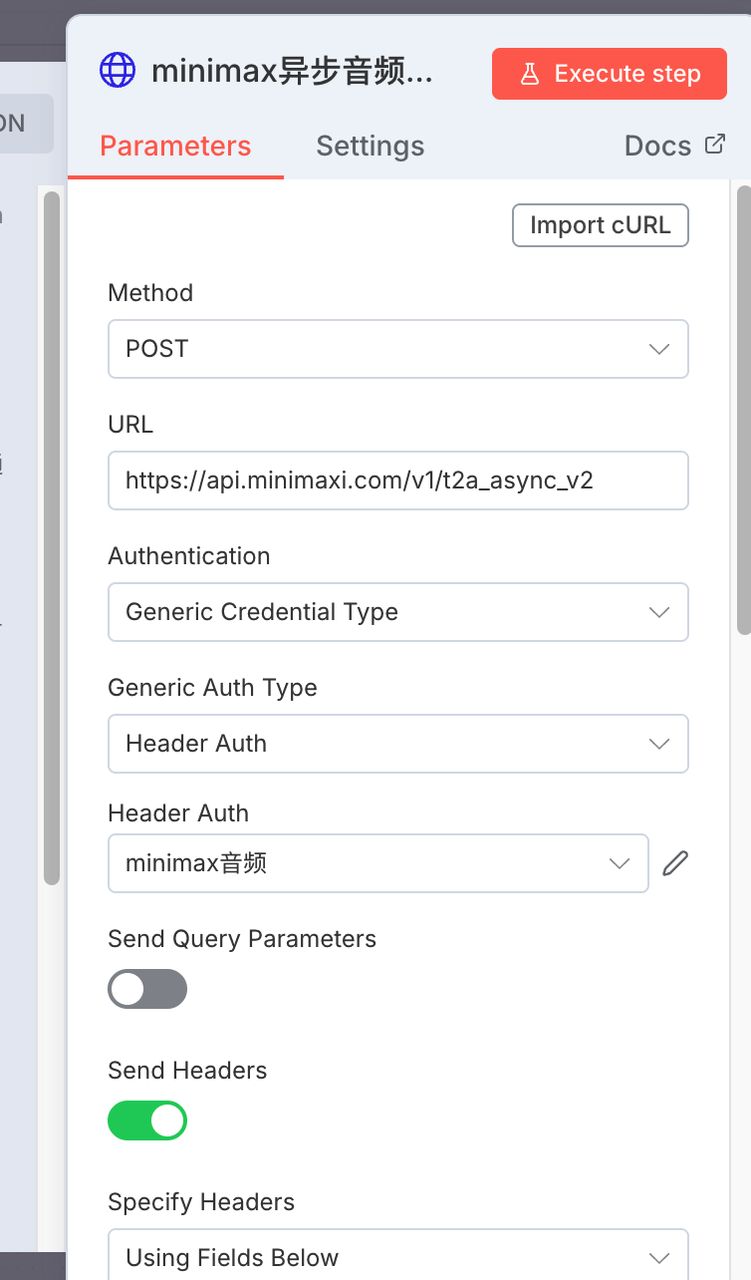Disable the Send Headers toggle
This screenshot has height=1280, width=751.
(147, 1121)
